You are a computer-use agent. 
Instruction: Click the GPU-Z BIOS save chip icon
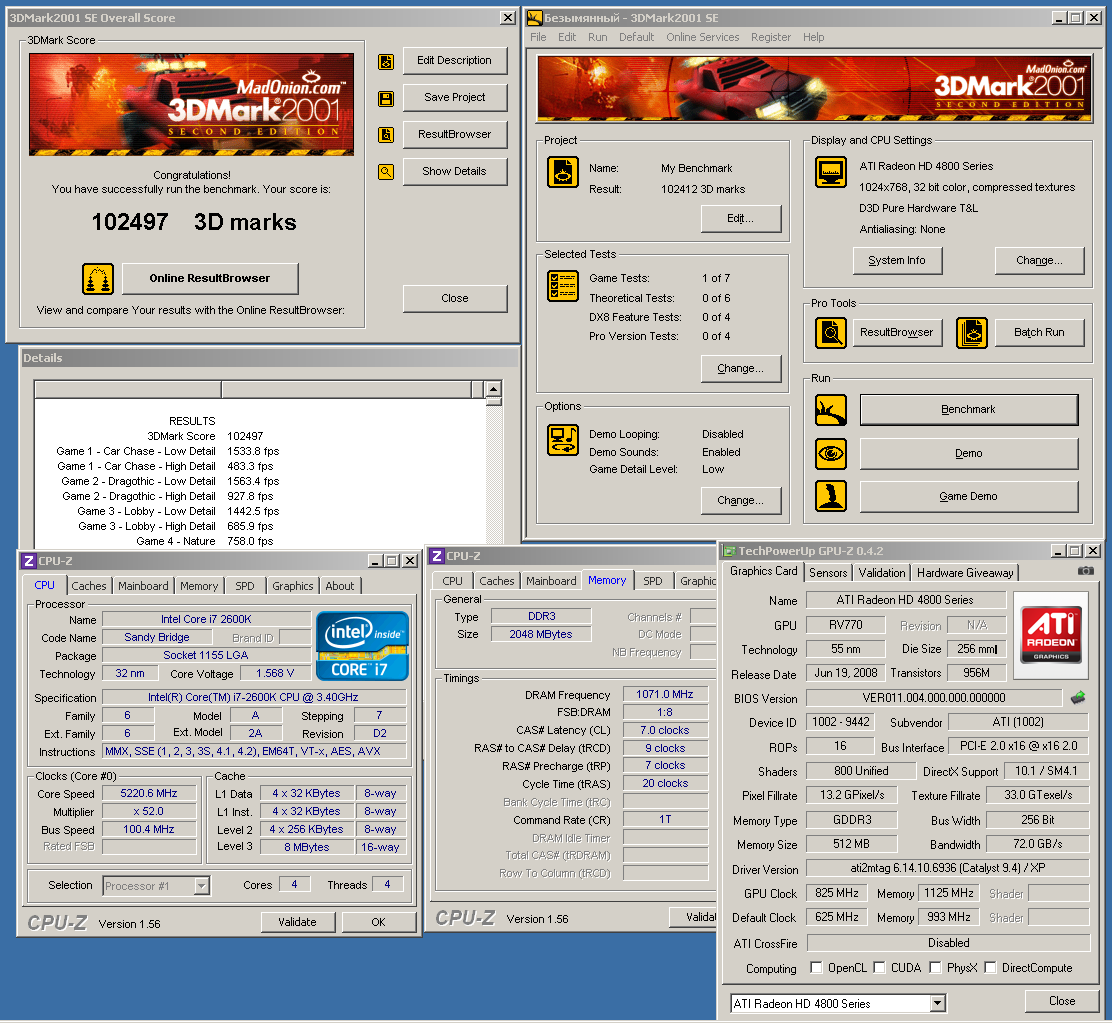1078,698
